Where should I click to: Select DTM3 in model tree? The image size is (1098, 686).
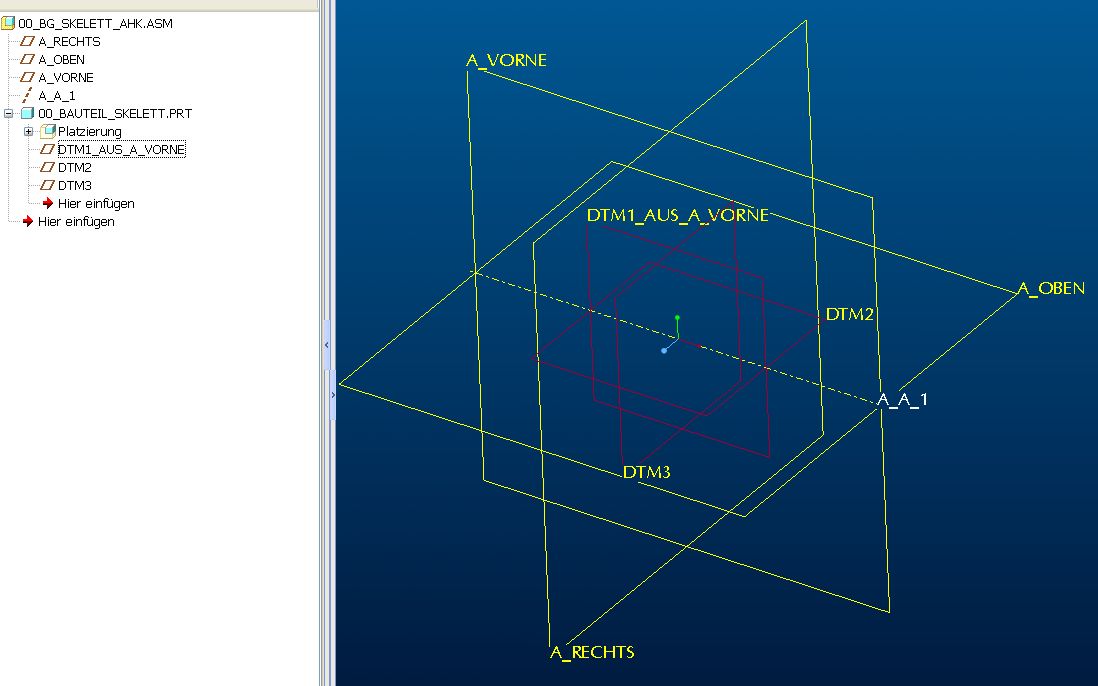75,186
